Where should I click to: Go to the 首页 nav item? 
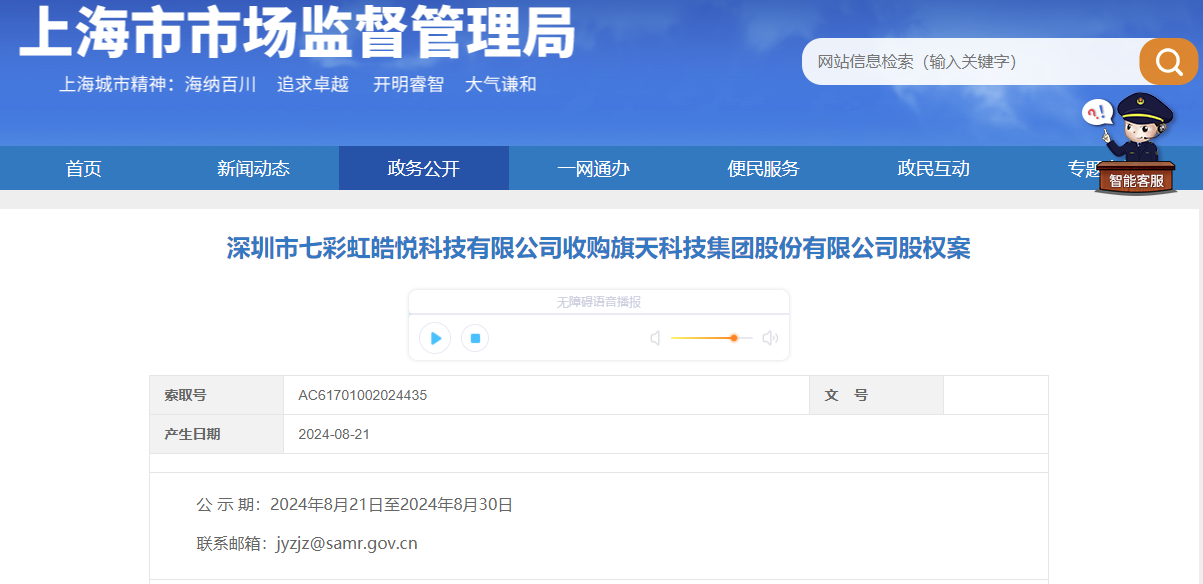tap(84, 169)
